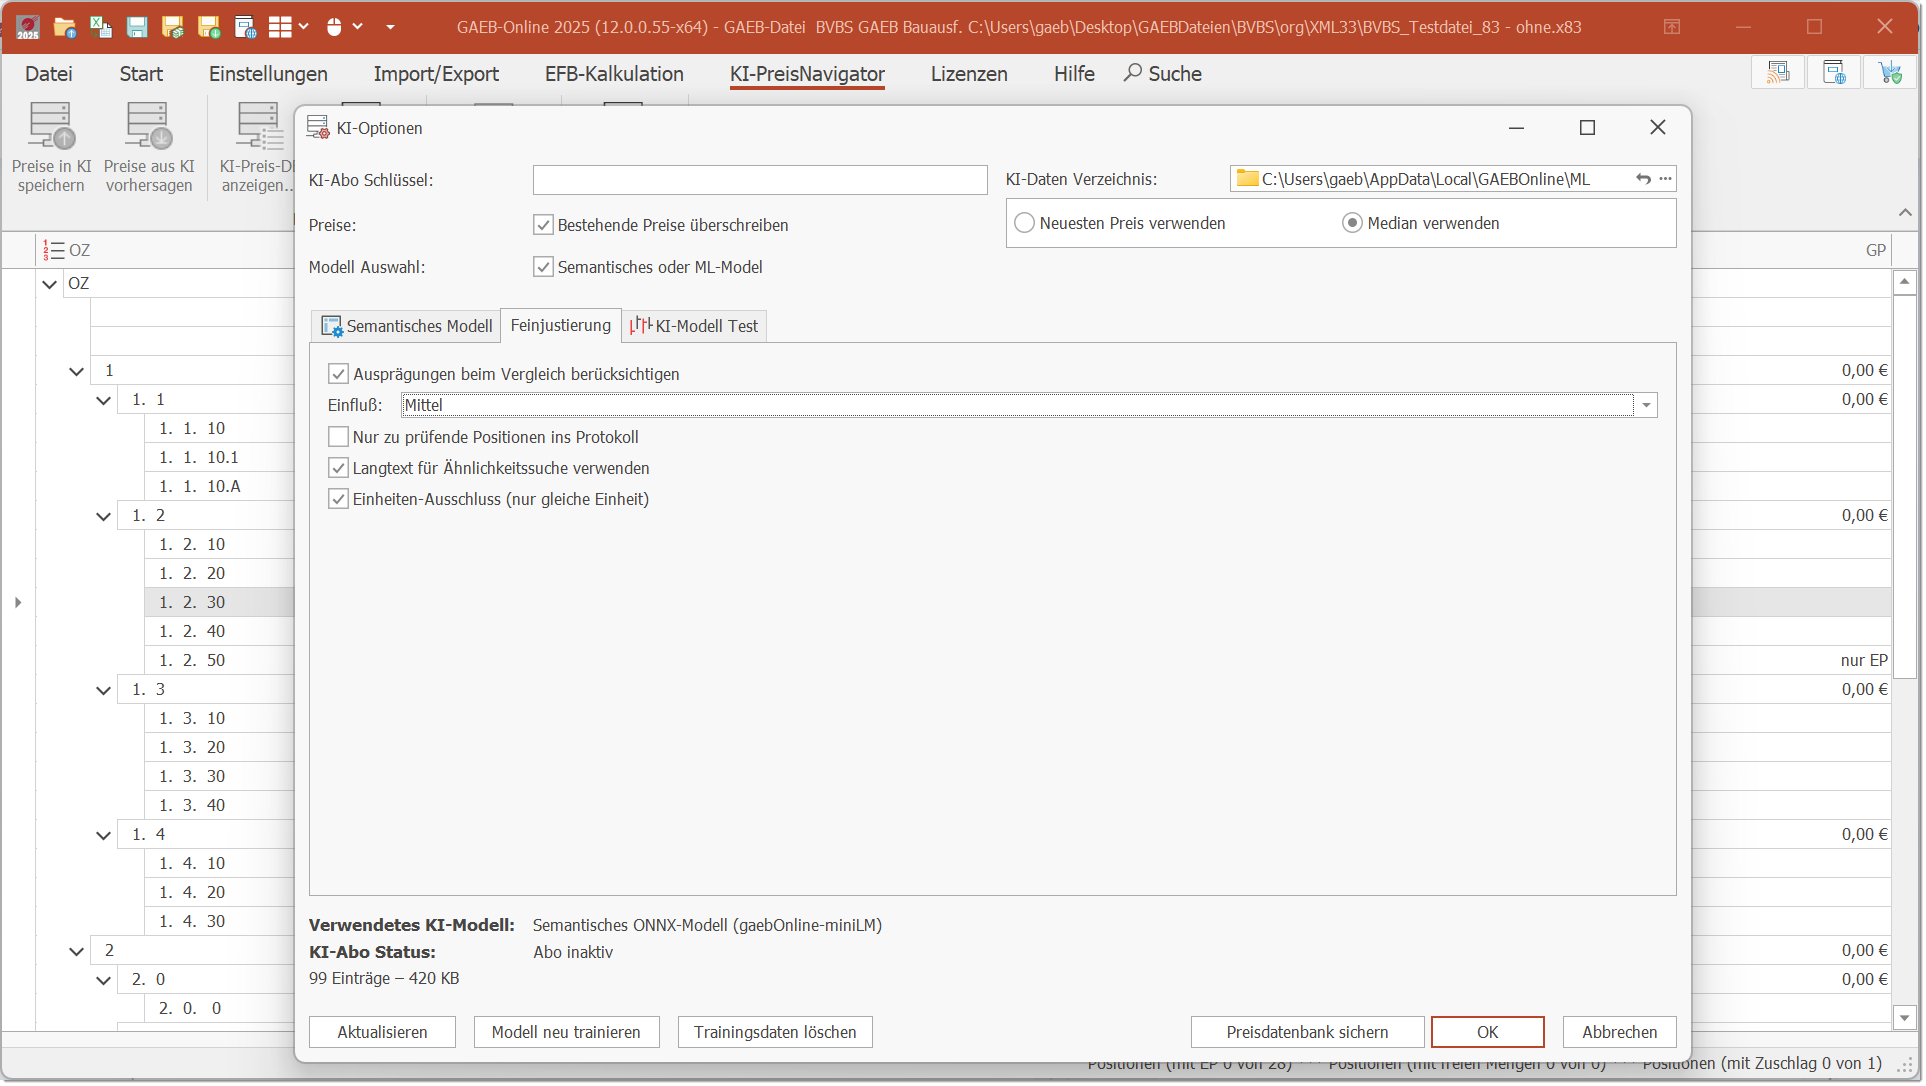
Task: Open the dropdown arrow next to mouse icon
Action: [357, 27]
